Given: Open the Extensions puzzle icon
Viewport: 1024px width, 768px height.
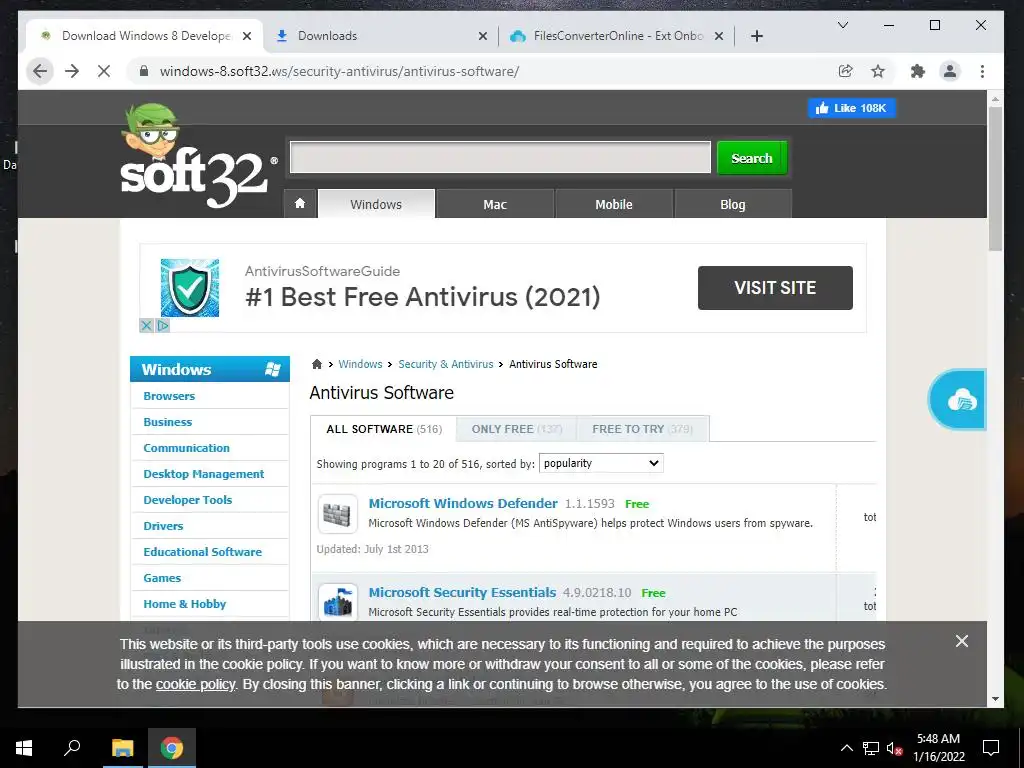Looking at the screenshot, I should point(918,71).
